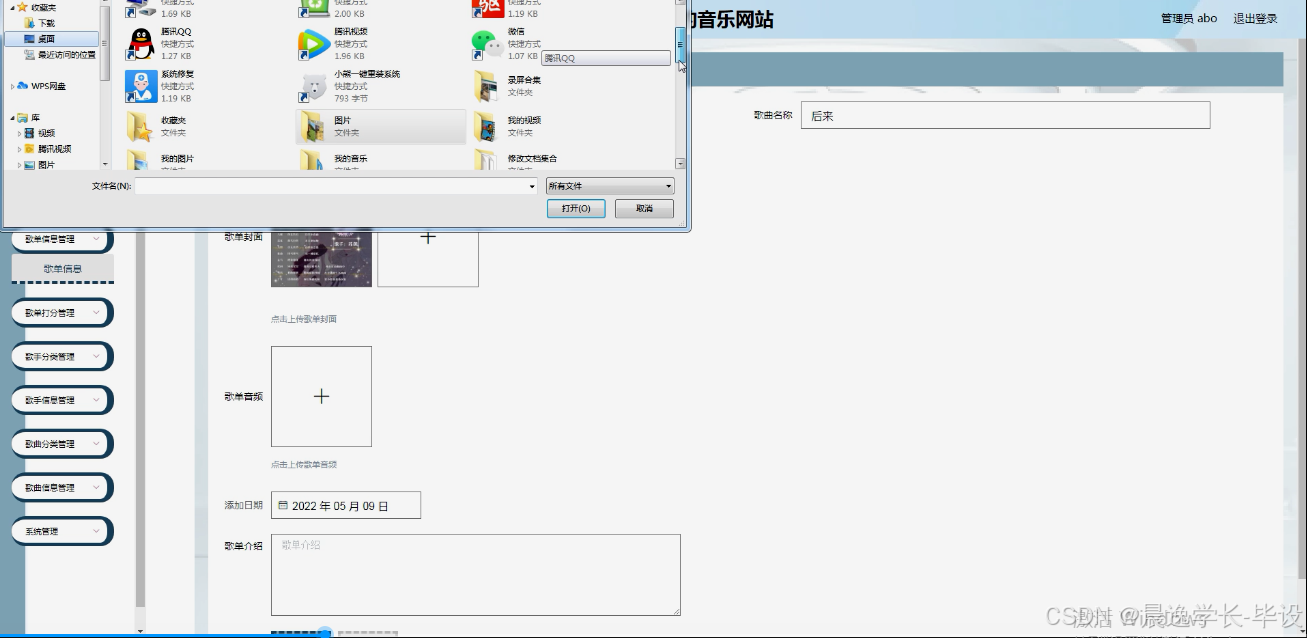Click the 打开(O) button
The width and height of the screenshot is (1307, 638).
pos(576,208)
